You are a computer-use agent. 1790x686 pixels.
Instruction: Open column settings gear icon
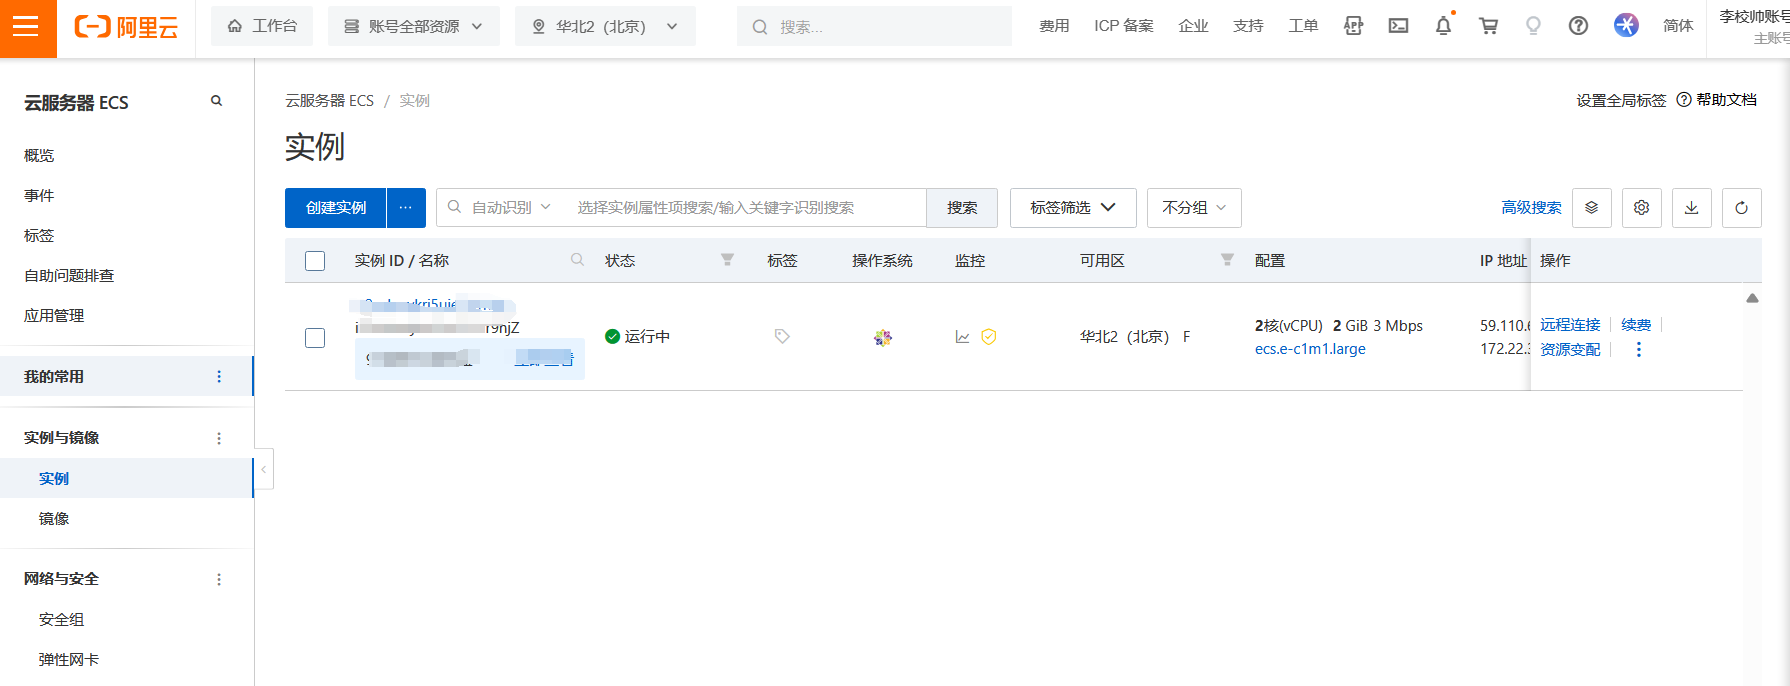click(1641, 208)
